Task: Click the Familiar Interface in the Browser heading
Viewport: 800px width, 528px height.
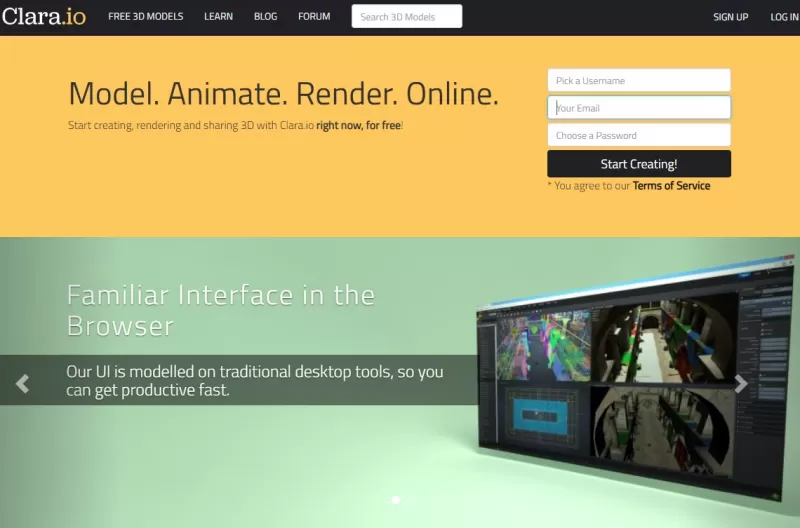Action: (x=221, y=310)
